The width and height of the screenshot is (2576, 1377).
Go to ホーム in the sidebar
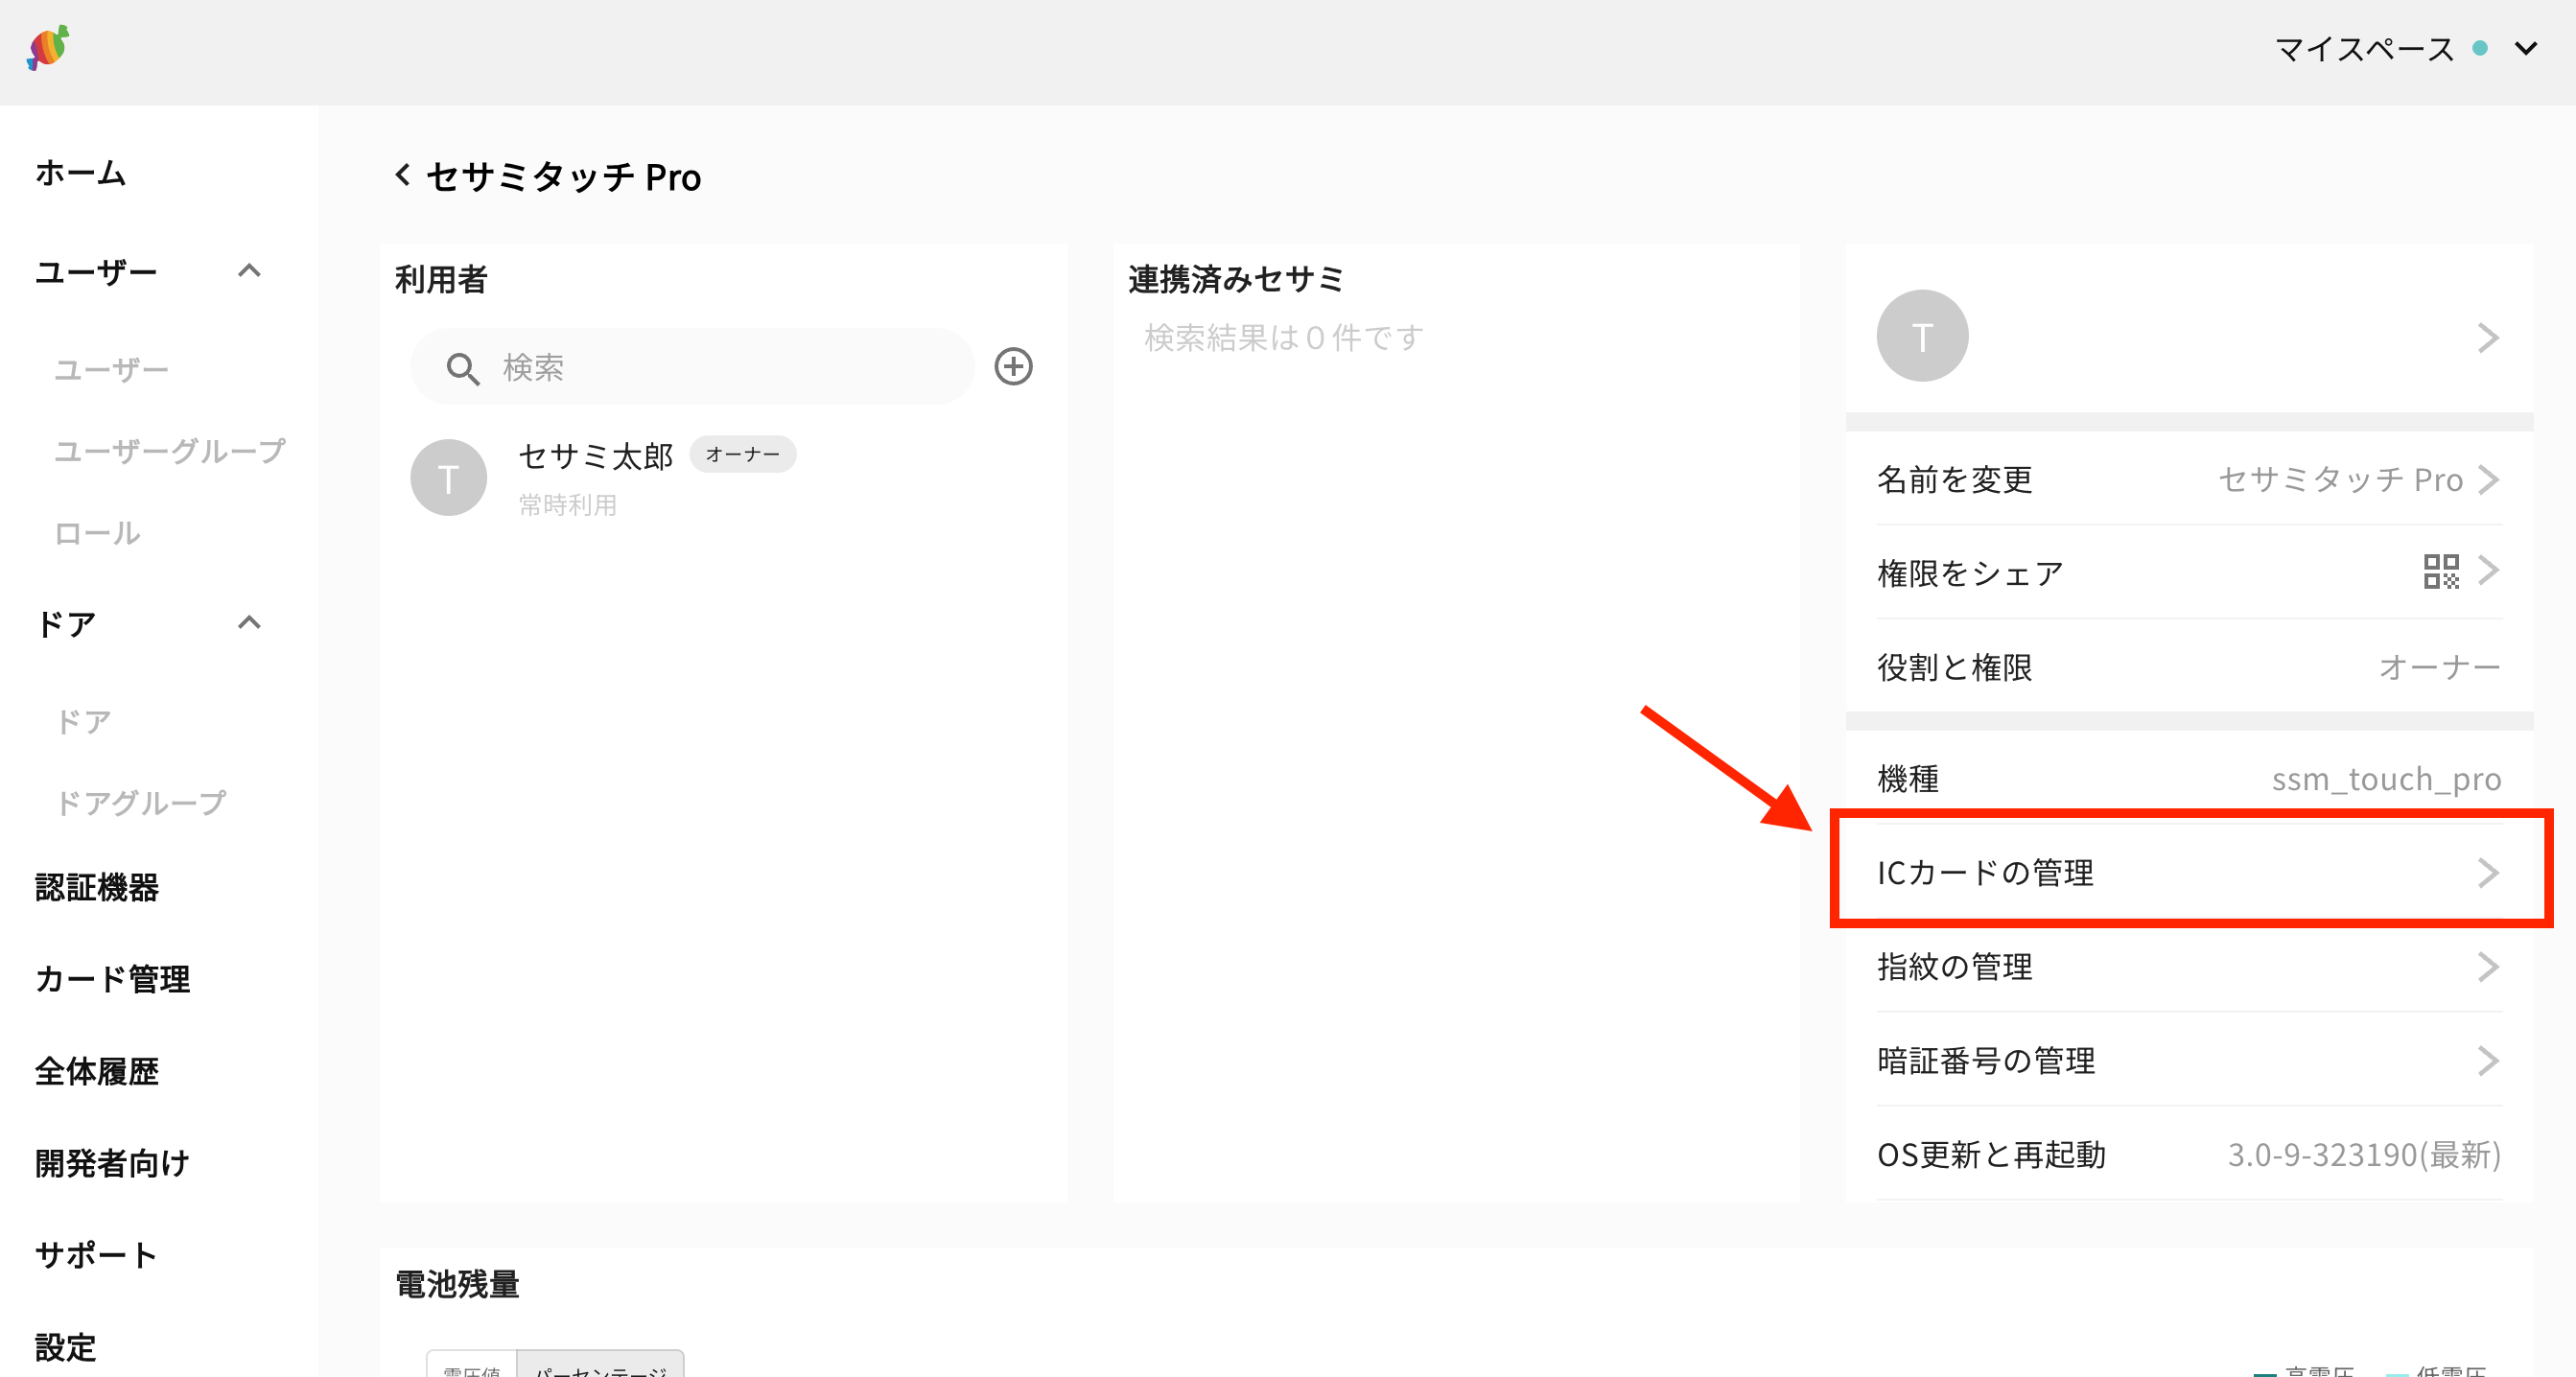click(x=80, y=173)
